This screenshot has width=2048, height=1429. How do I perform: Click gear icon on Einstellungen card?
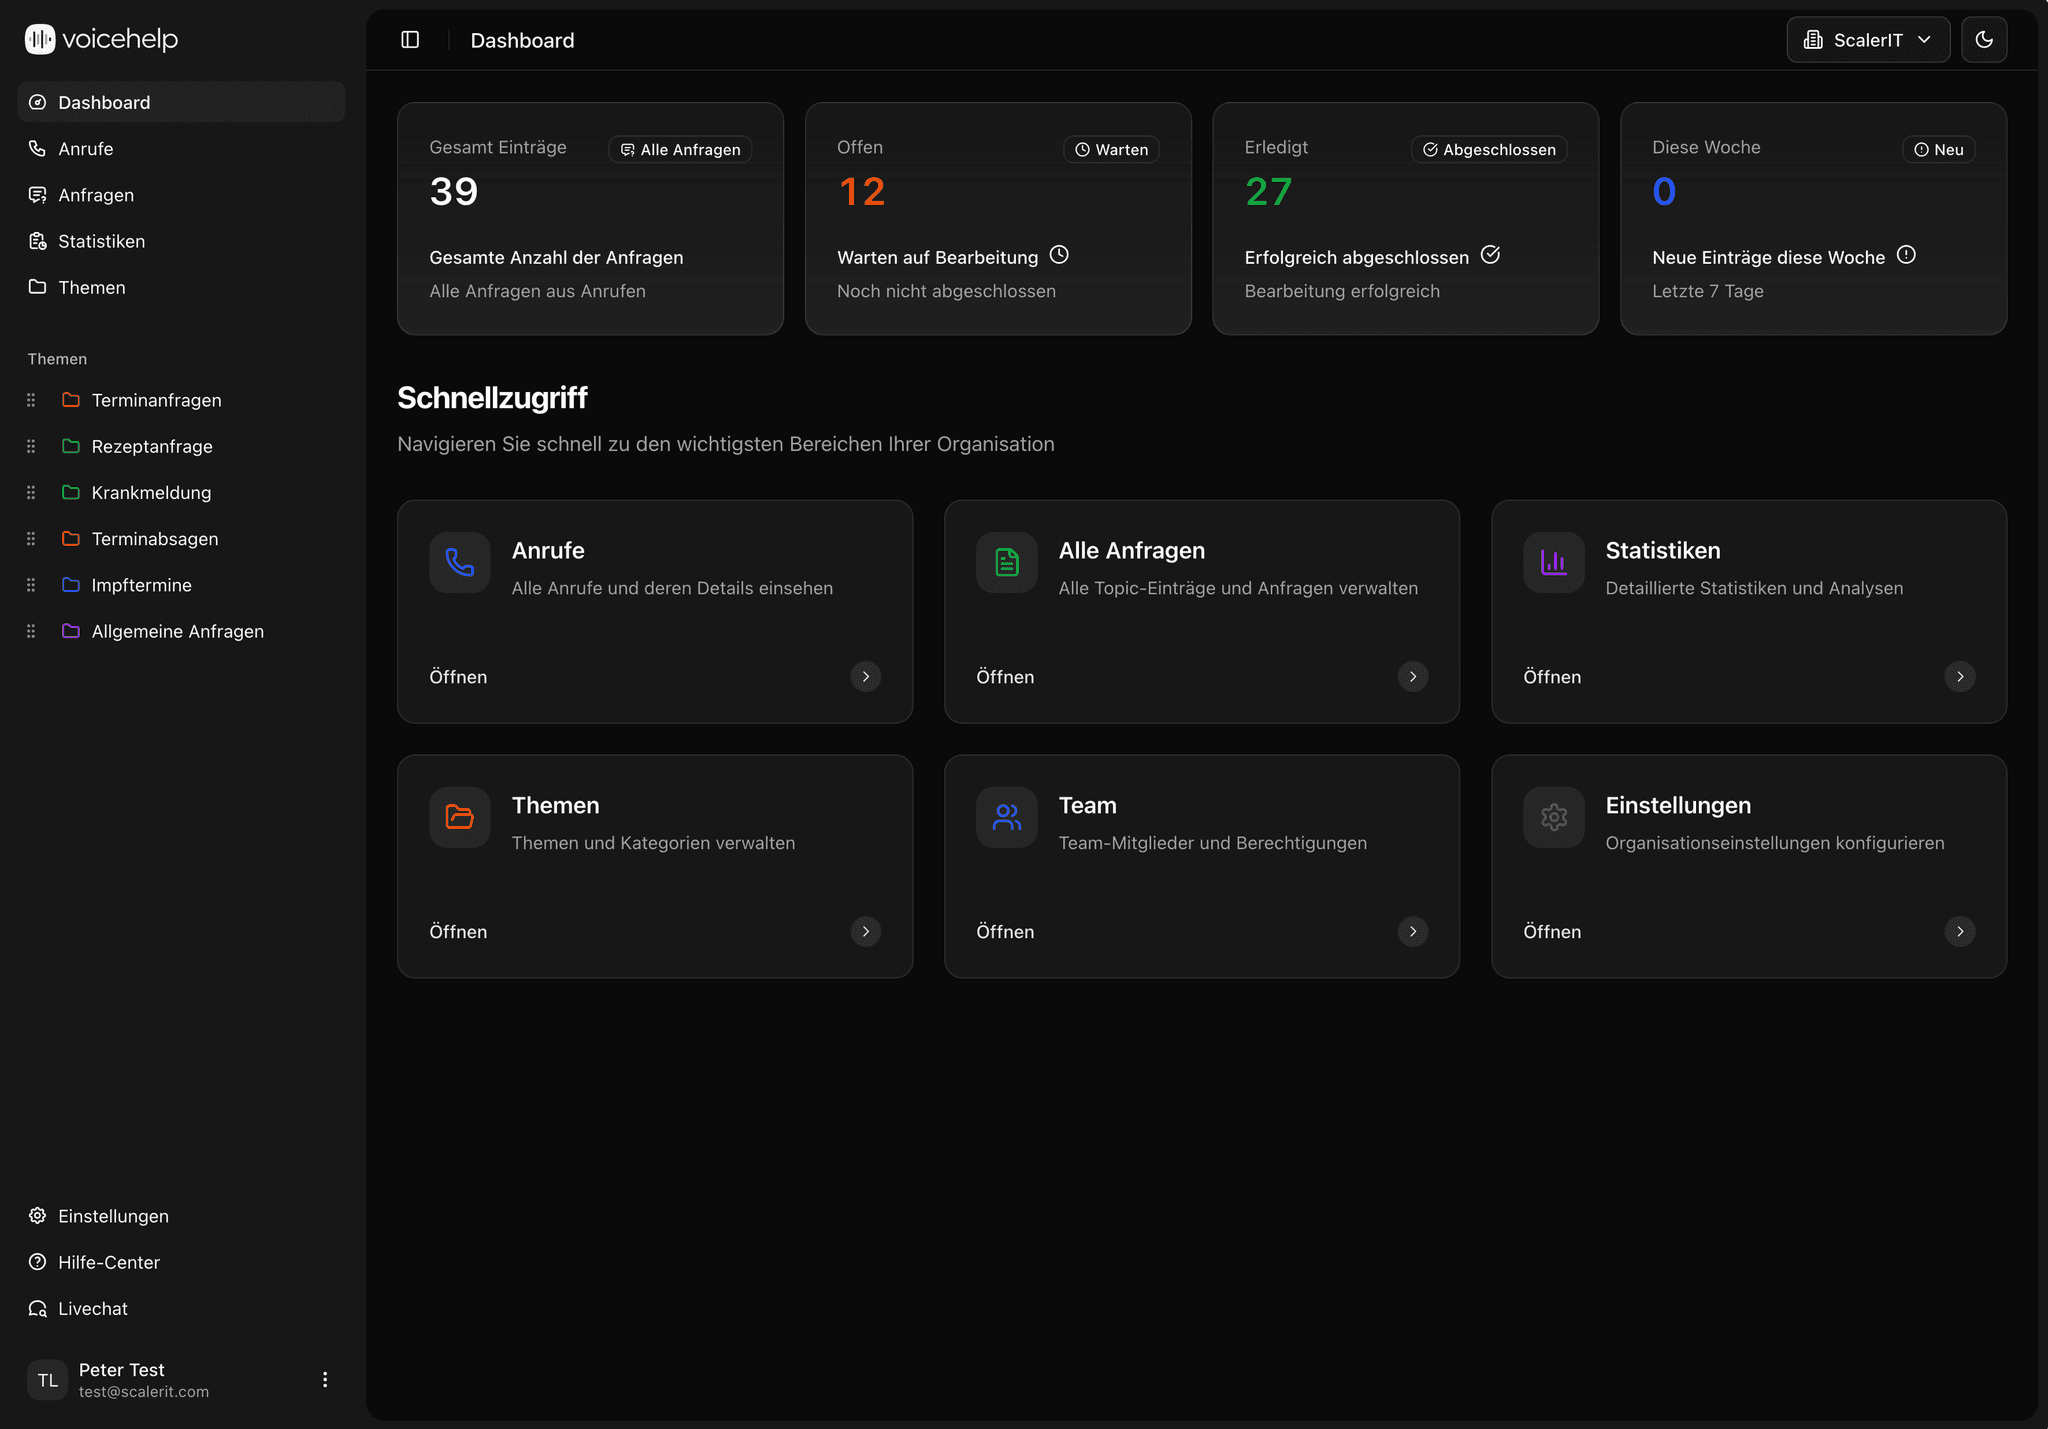point(1554,817)
